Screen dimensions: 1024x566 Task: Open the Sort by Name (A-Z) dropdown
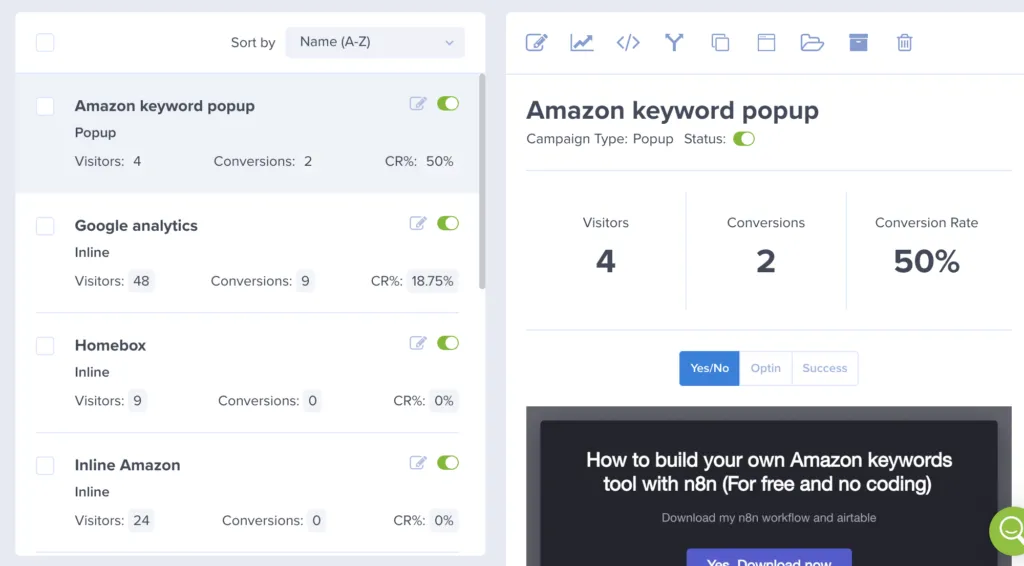pyautogui.click(x=375, y=42)
